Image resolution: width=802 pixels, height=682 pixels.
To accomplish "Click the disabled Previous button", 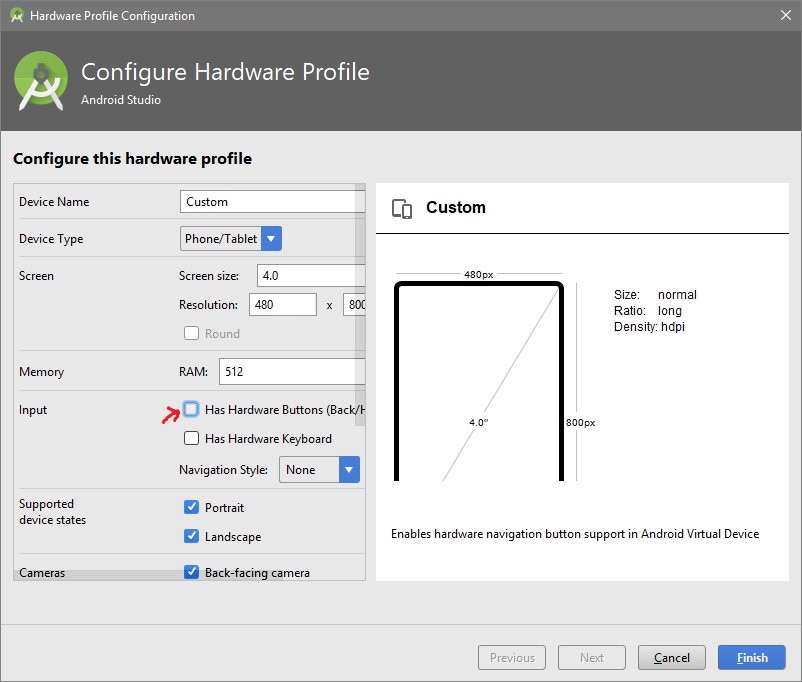I will [x=512, y=657].
